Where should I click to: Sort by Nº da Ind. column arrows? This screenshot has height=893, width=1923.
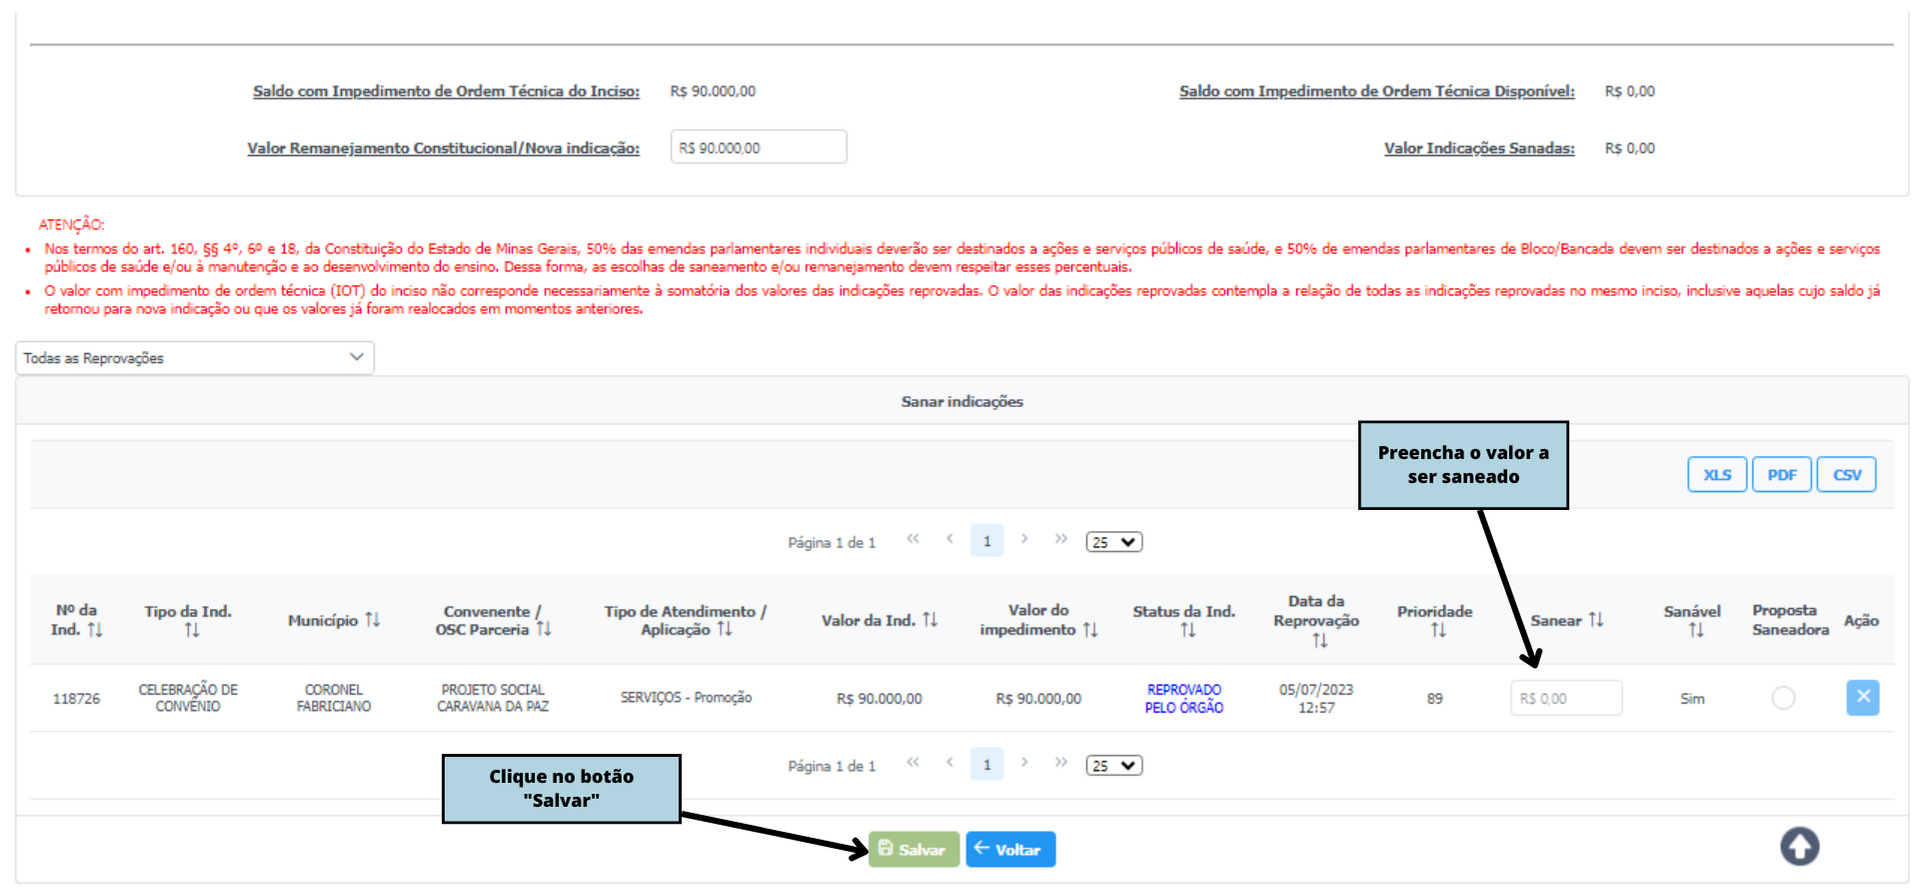pyautogui.click(x=95, y=630)
